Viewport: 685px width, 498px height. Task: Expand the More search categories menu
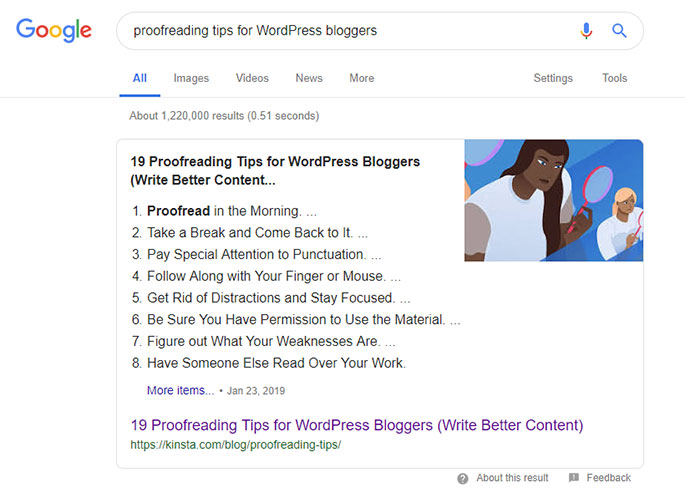(x=362, y=78)
